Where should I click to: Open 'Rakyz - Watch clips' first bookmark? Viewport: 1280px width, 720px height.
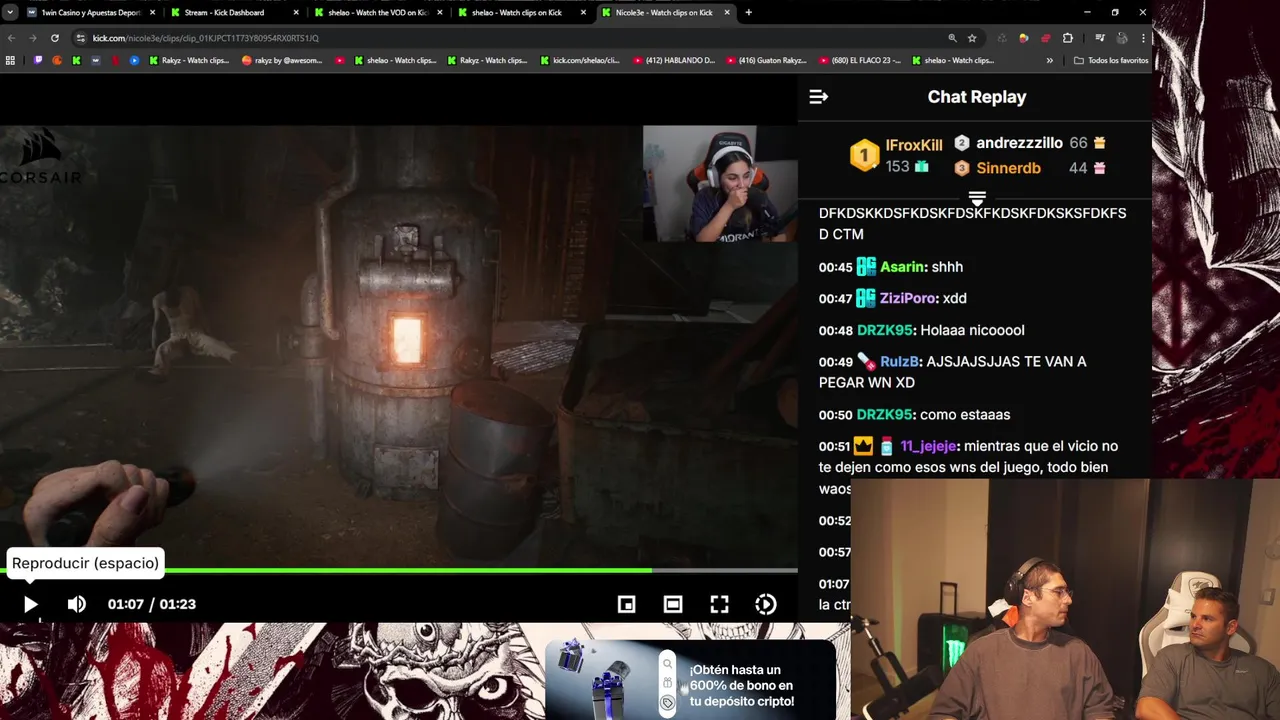coord(189,60)
